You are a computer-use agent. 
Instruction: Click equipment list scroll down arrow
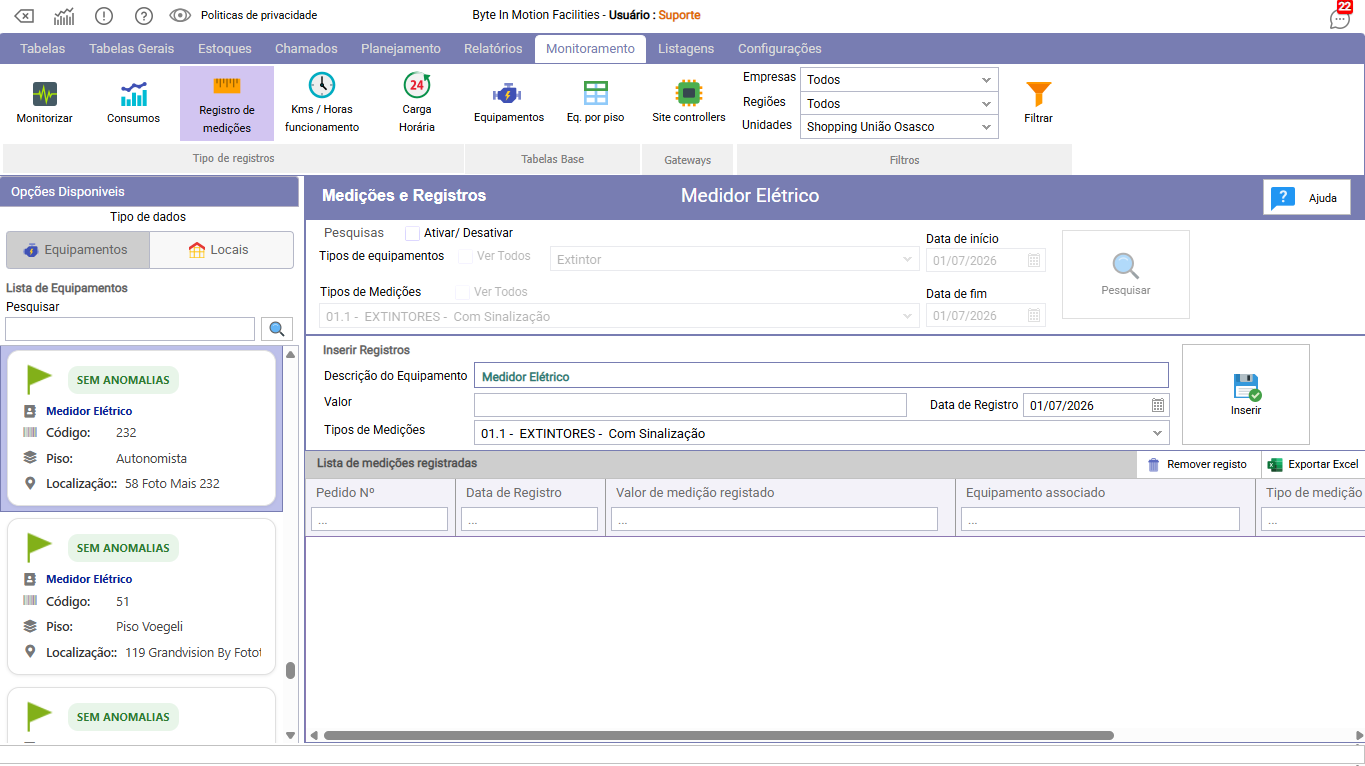tap(291, 735)
